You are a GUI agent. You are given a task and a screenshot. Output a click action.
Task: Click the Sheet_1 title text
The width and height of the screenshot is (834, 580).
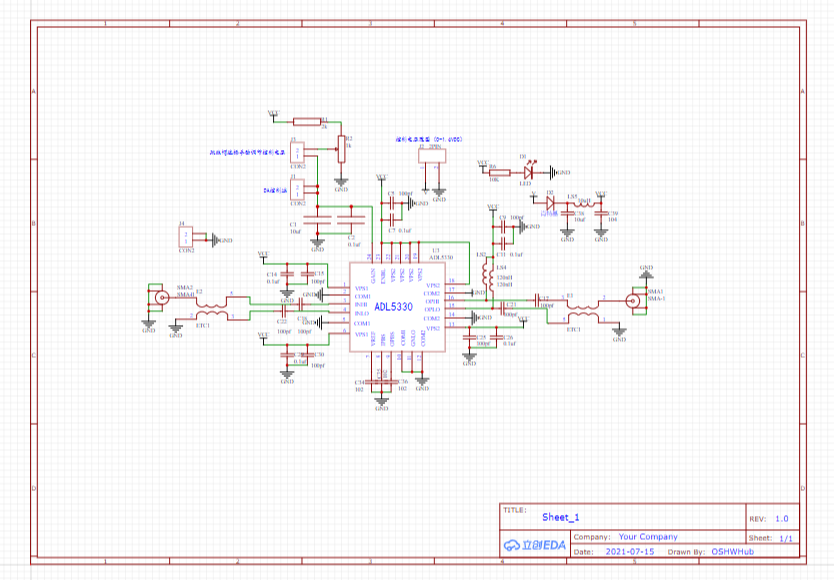tap(561, 517)
